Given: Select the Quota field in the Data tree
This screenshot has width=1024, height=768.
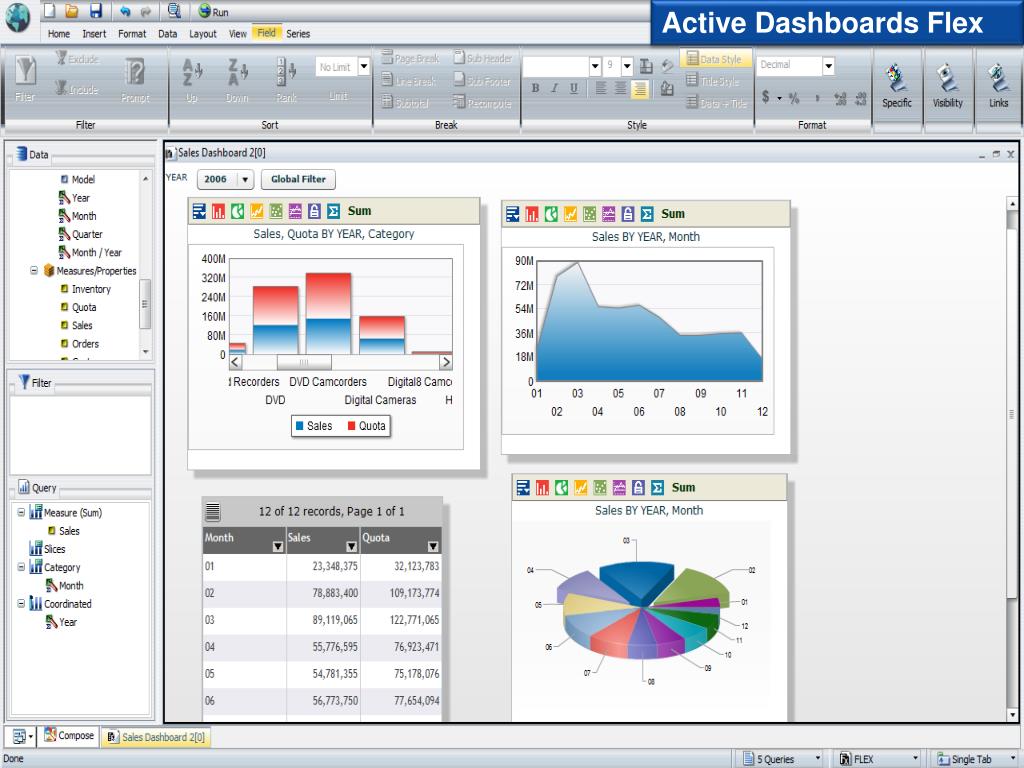Looking at the screenshot, I should tap(84, 307).
